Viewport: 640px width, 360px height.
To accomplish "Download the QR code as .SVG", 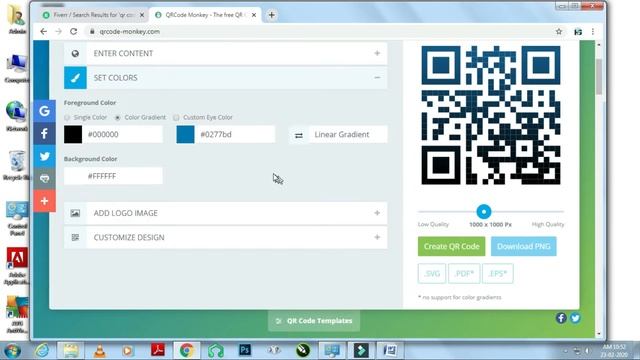I will (432, 273).
